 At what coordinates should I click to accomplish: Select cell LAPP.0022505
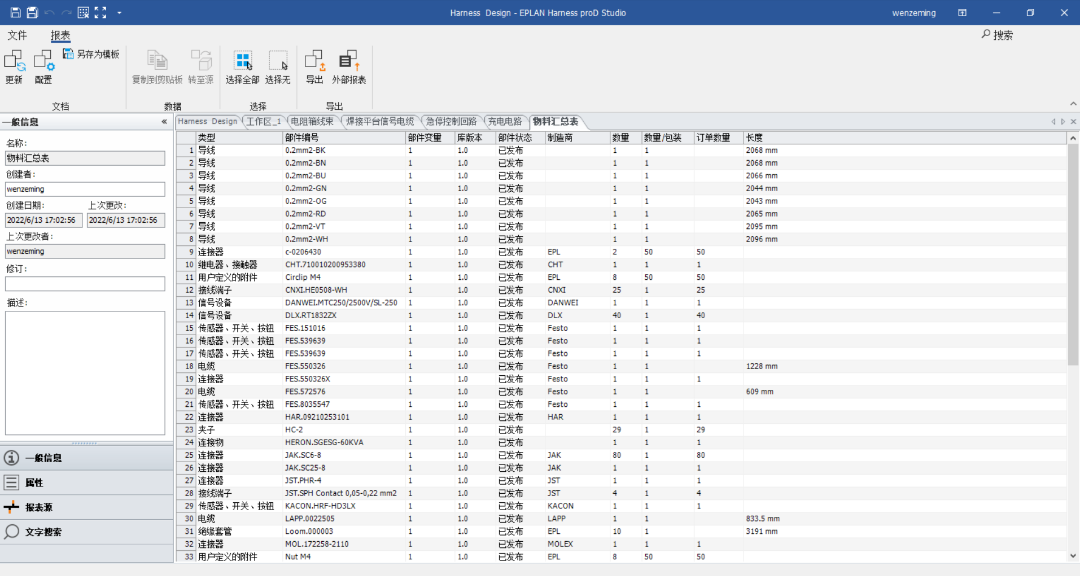(344, 519)
